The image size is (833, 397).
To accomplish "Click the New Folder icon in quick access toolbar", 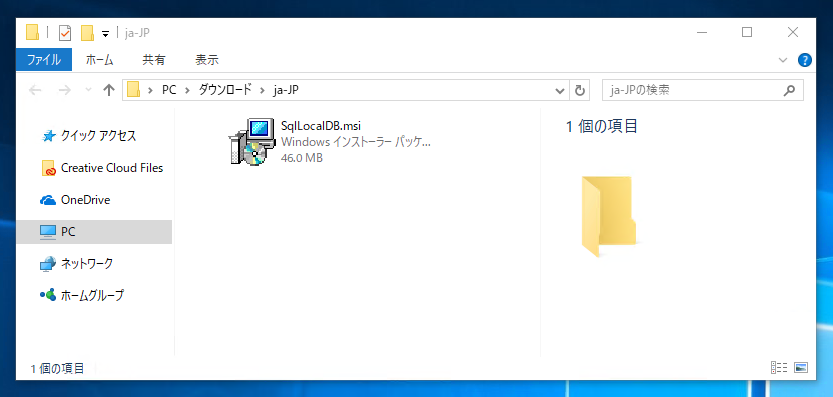I will click(87, 33).
